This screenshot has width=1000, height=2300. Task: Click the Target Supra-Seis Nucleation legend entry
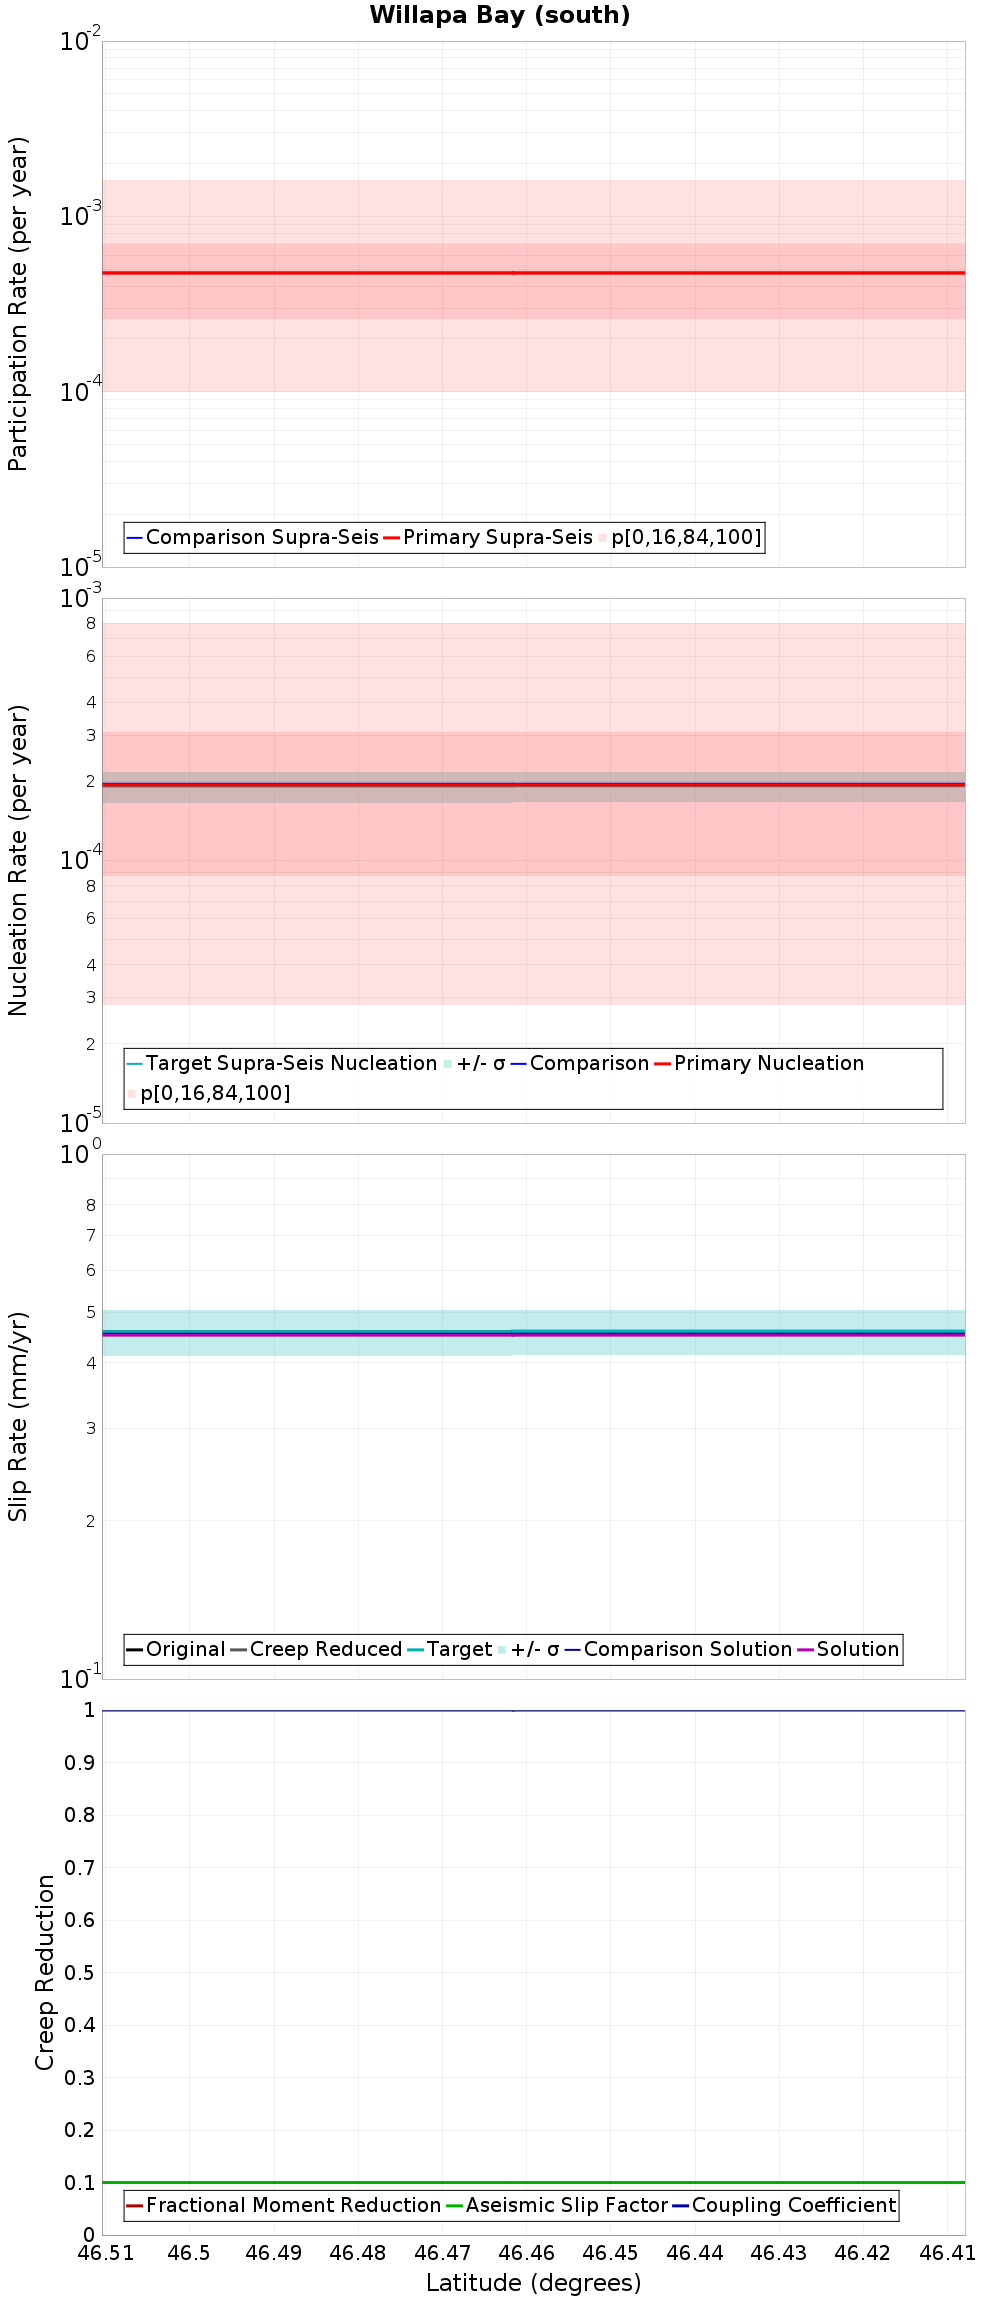(283, 1063)
